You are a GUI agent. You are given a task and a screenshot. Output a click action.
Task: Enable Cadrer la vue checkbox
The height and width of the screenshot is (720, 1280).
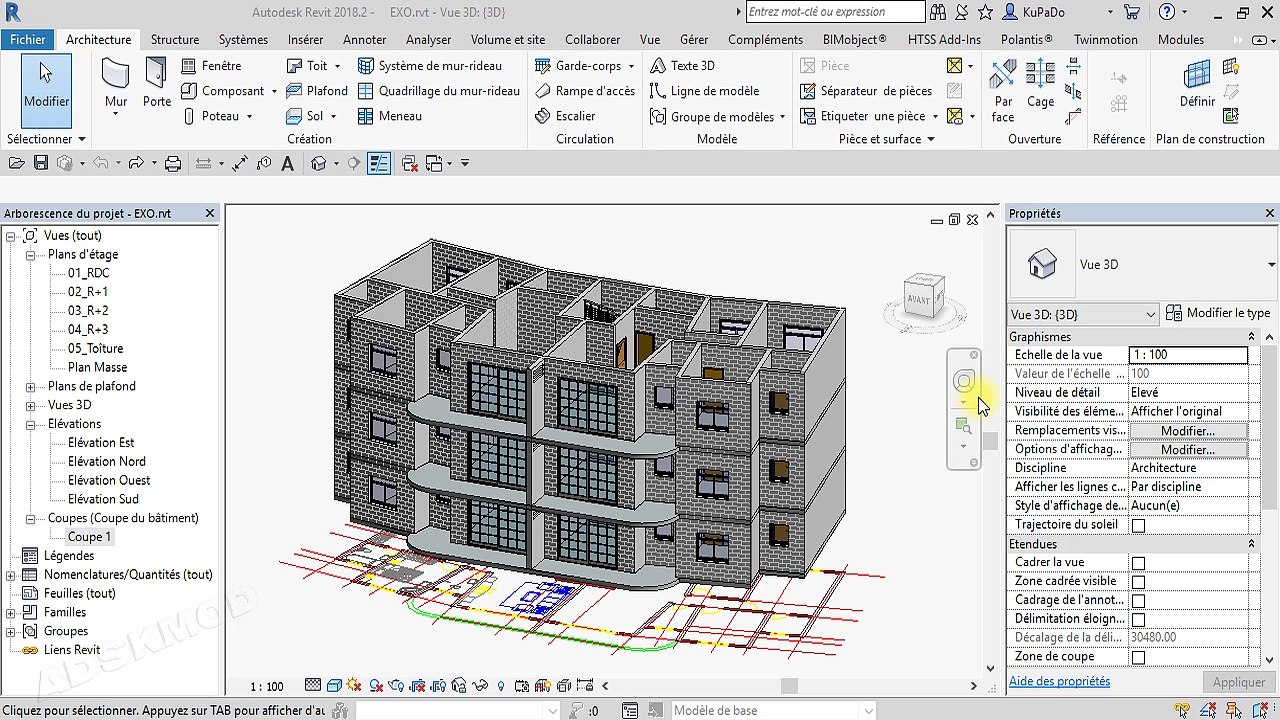pyautogui.click(x=1138, y=563)
